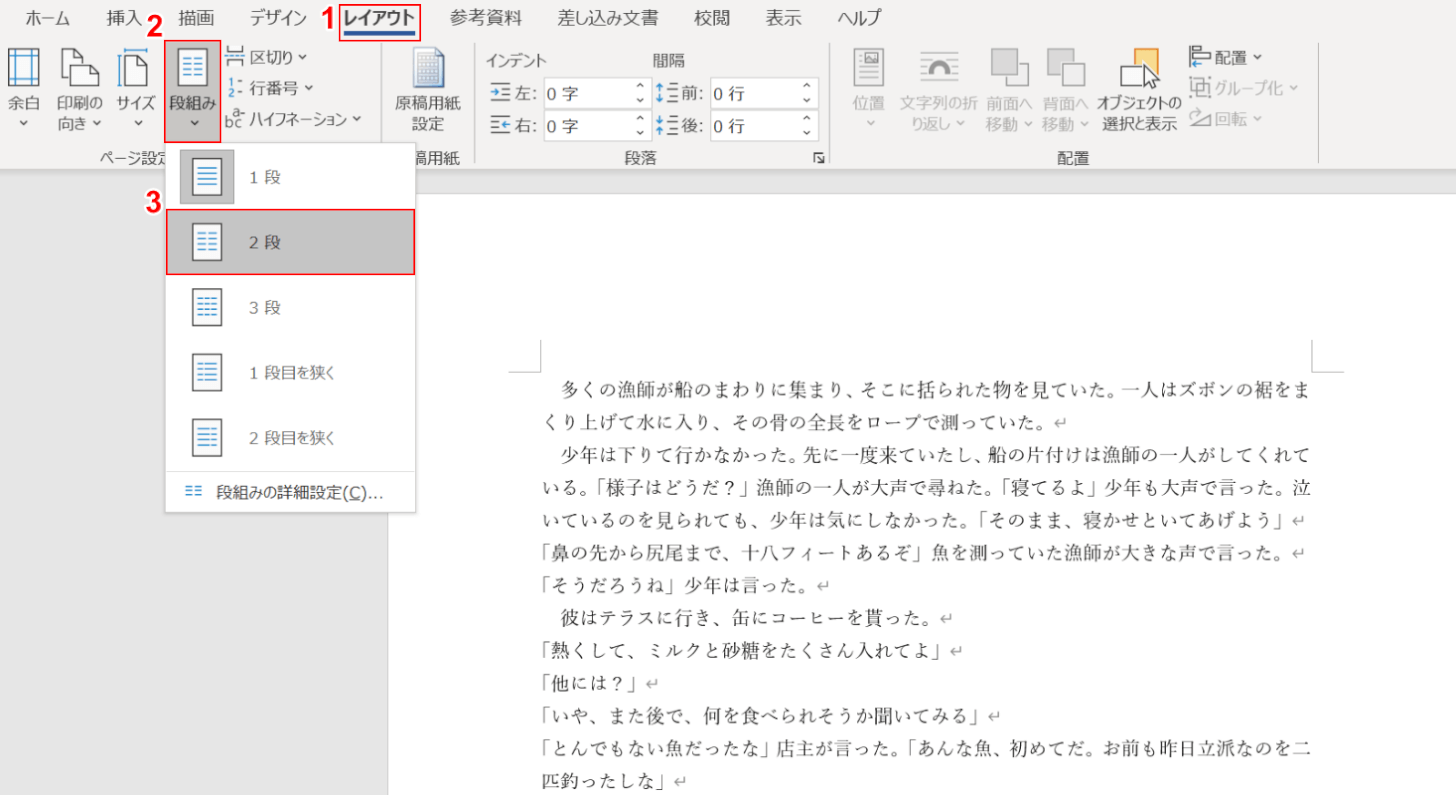Viewport: 1456px width, 795px height.
Task: Click the 印刷の向き orientation icon
Action: [x=79, y=70]
